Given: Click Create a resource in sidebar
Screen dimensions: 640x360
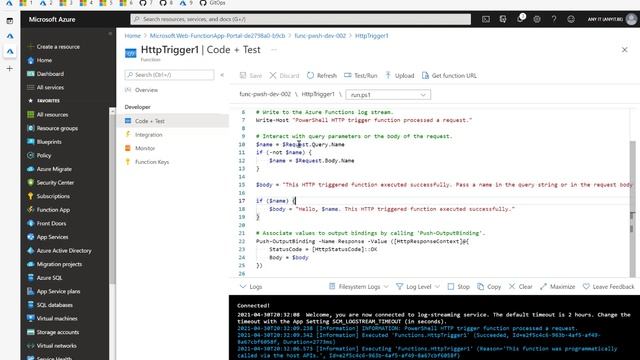Looking at the screenshot, I should (x=54, y=47).
